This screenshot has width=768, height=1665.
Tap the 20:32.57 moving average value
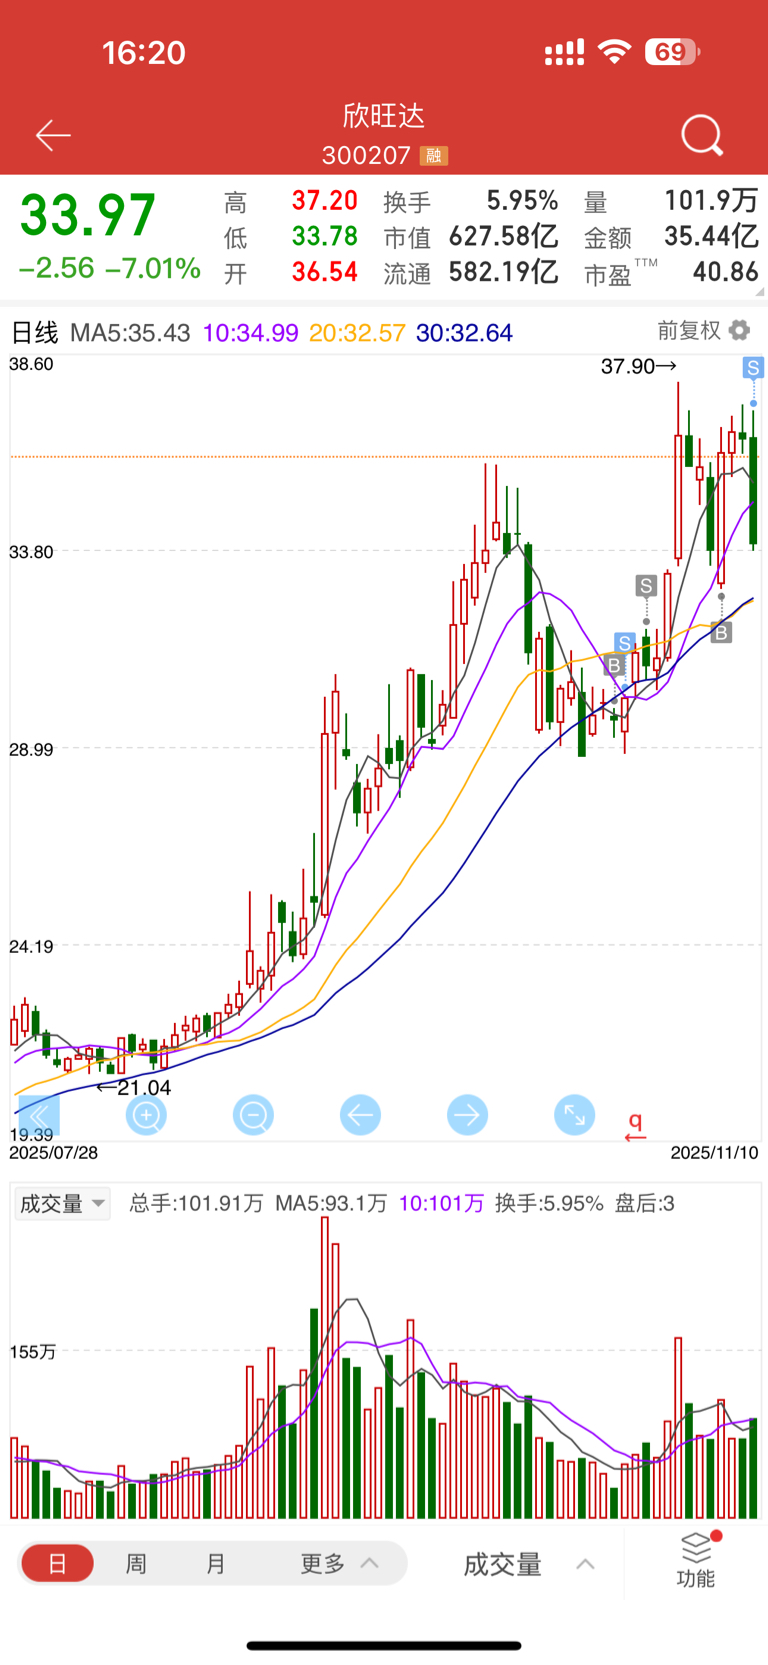357,332
